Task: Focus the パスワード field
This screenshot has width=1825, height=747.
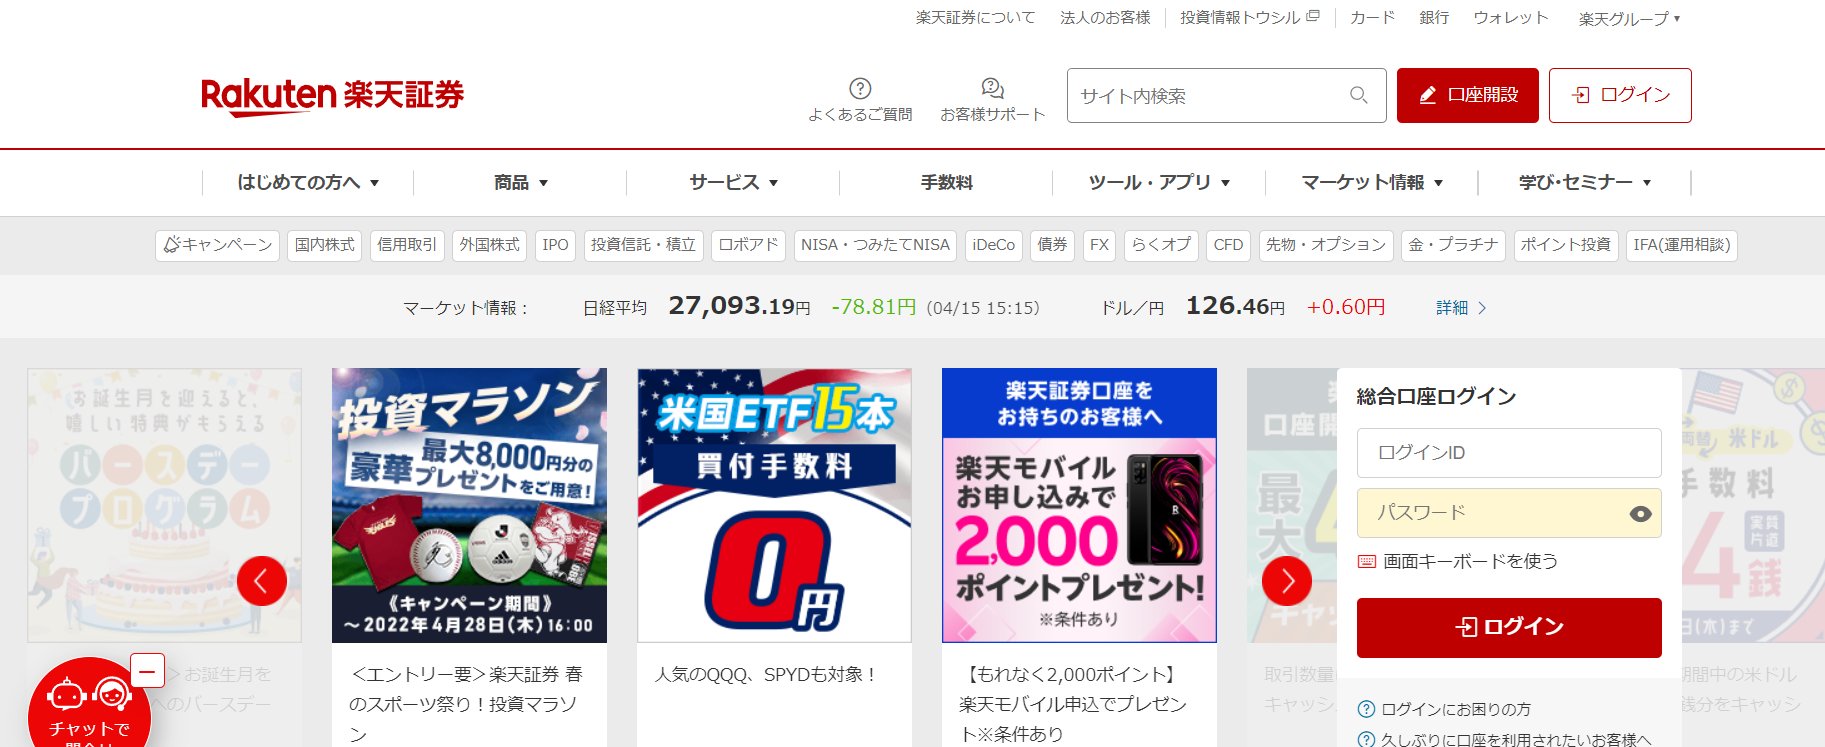Action: [x=1509, y=513]
